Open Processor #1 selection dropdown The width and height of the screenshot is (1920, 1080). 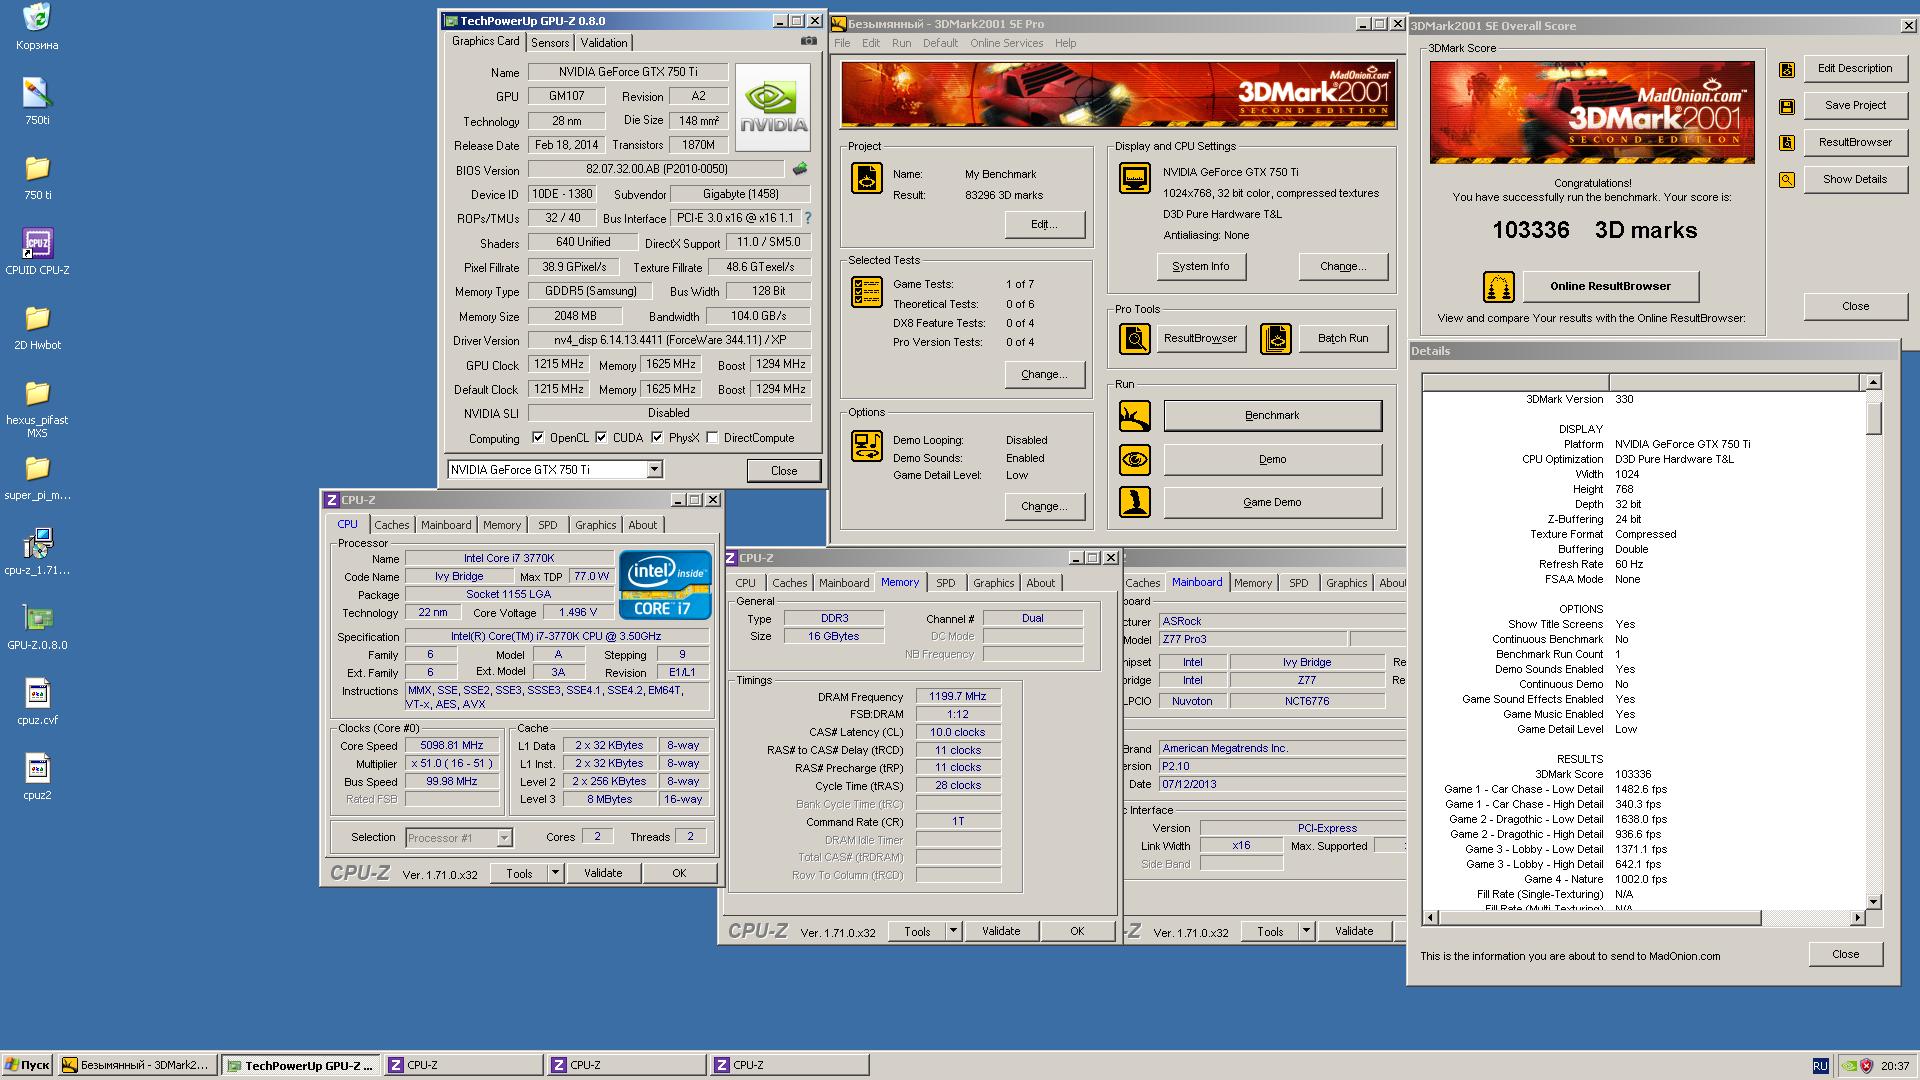(x=504, y=838)
